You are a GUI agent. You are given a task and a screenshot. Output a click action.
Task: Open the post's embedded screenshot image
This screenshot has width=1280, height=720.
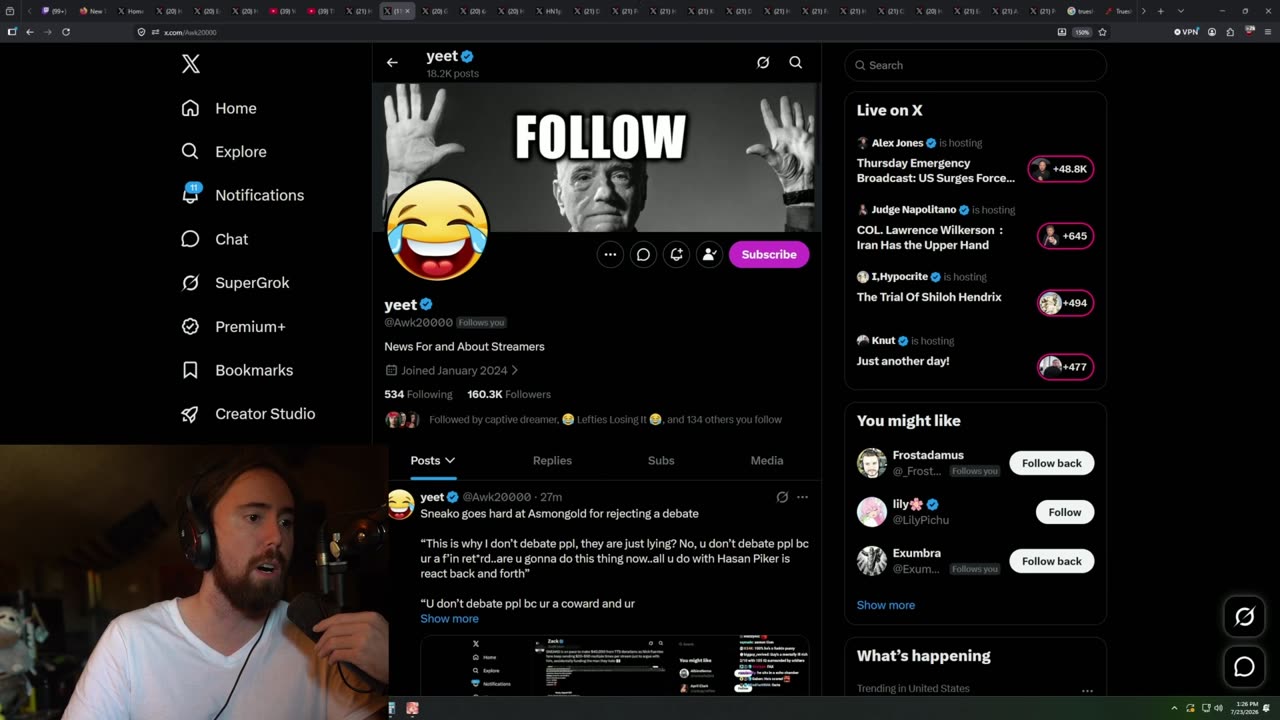[x=615, y=665]
